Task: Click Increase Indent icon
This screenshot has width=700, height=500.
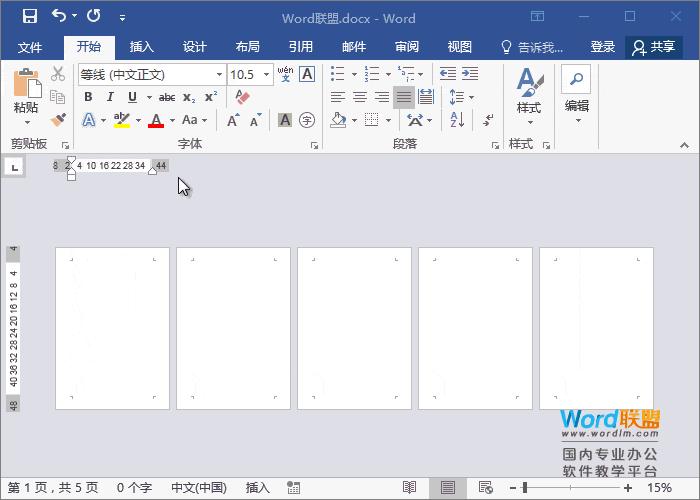Action: 470,74
